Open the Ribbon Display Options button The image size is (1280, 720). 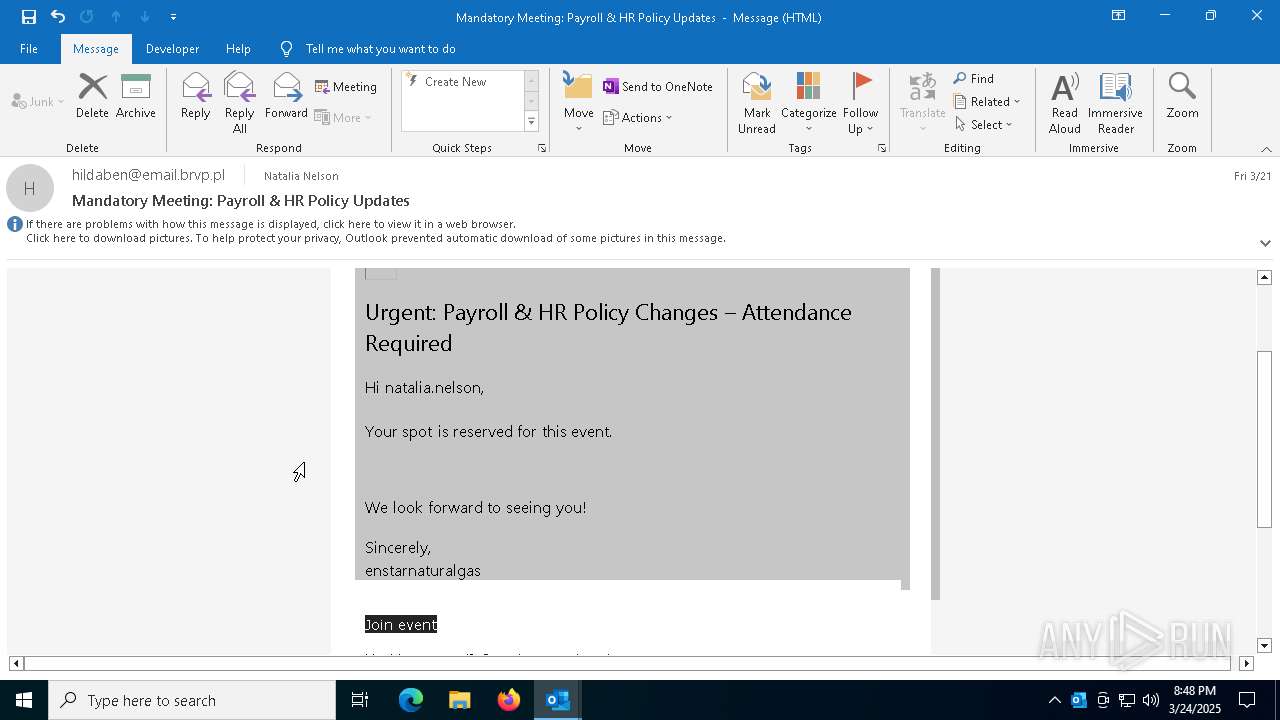point(1119,16)
